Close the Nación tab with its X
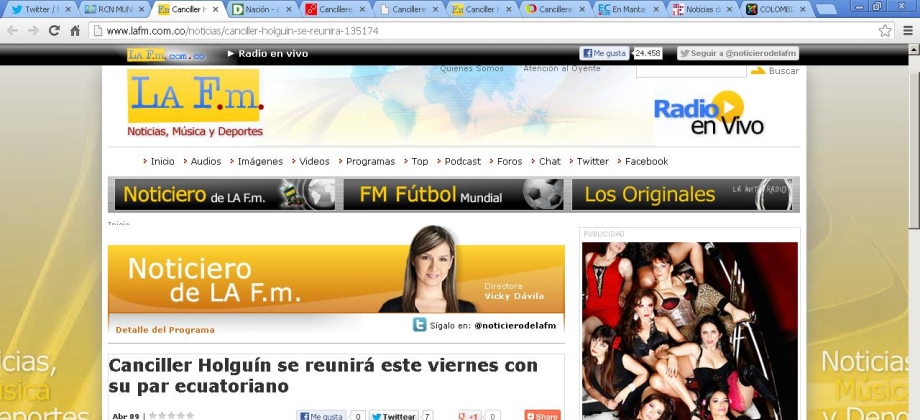This screenshot has height=420, width=920. point(288,9)
